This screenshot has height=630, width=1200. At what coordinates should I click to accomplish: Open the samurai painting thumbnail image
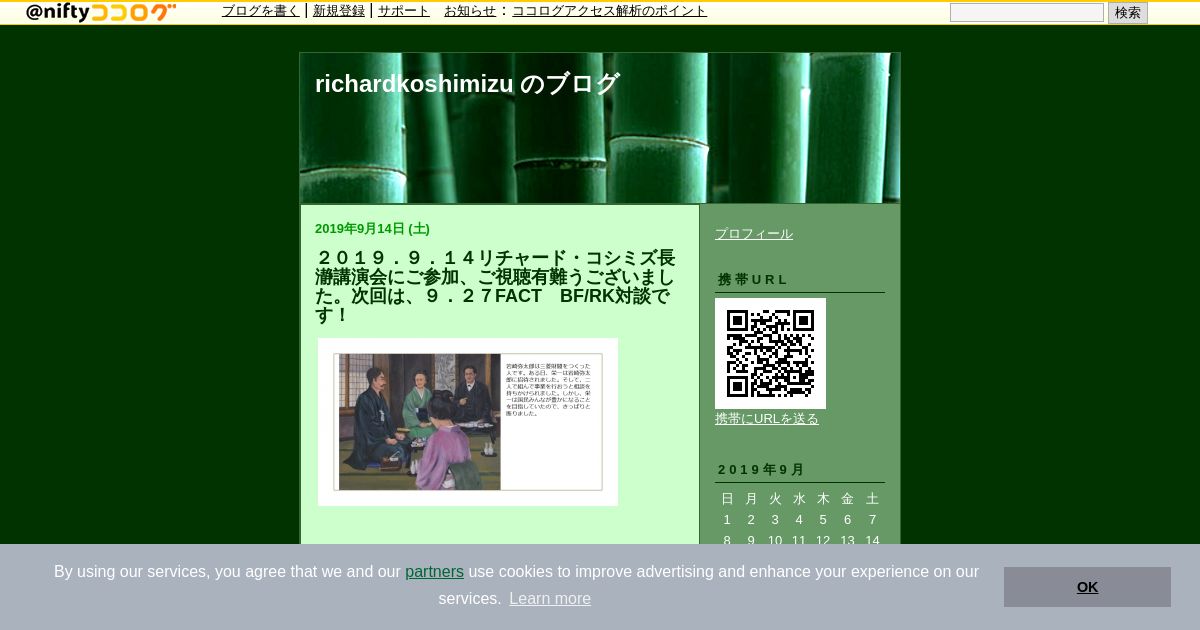(x=468, y=422)
